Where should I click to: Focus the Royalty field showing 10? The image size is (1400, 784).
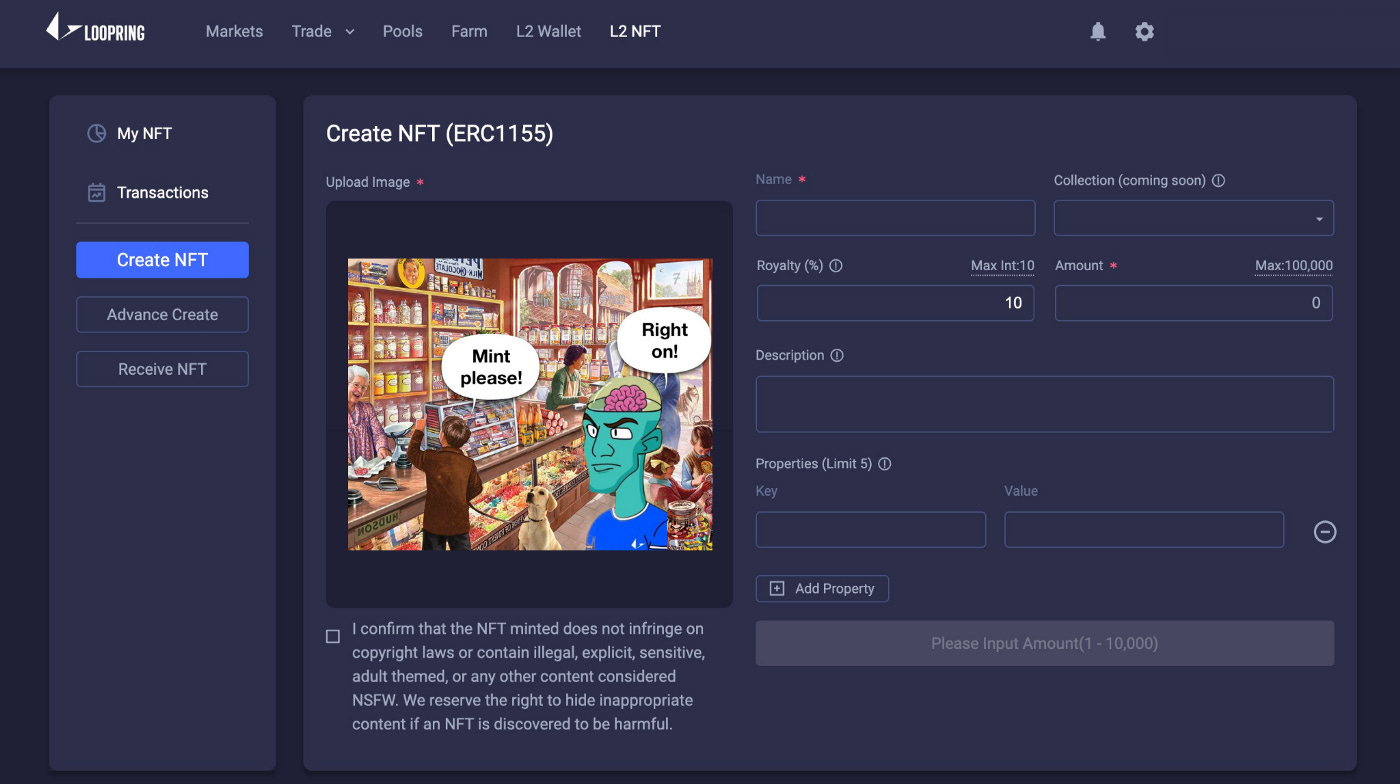pyautogui.click(x=895, y=303)
